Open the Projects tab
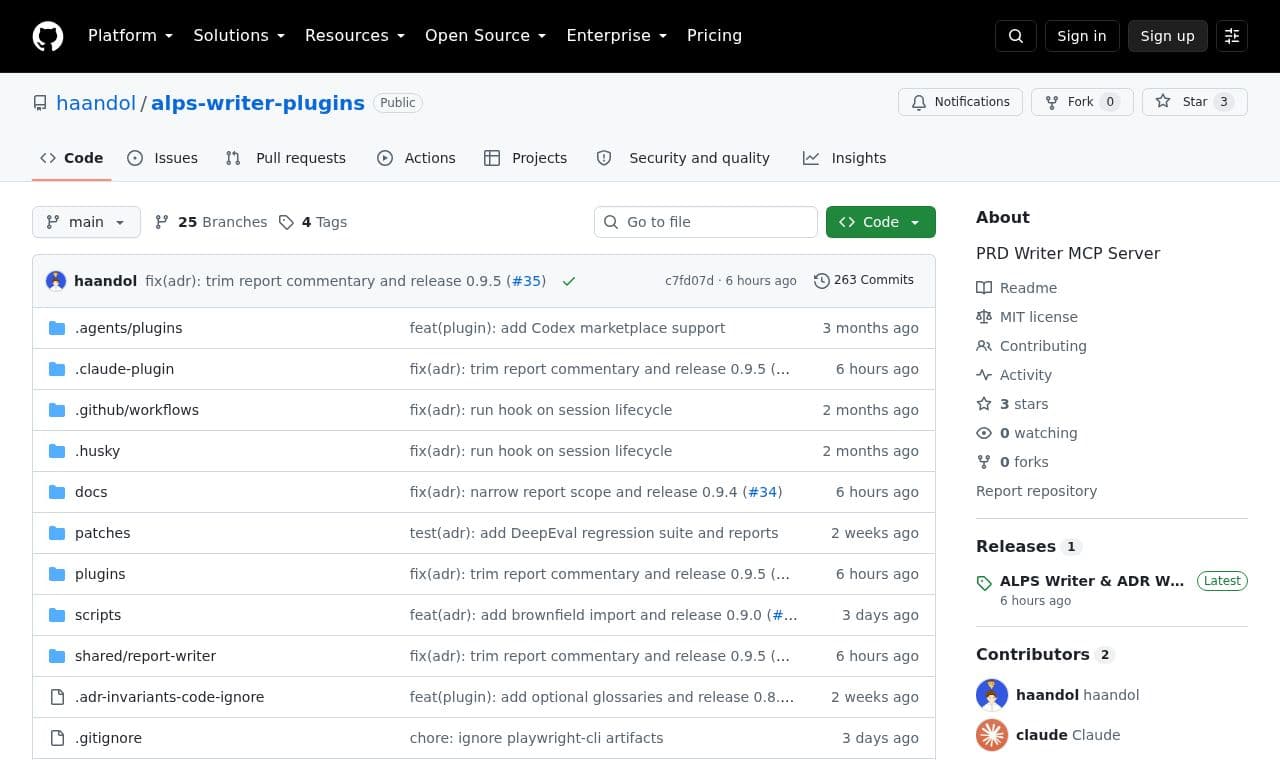The width and height of the screenshot is (1280, 760). tap(525, 158)
